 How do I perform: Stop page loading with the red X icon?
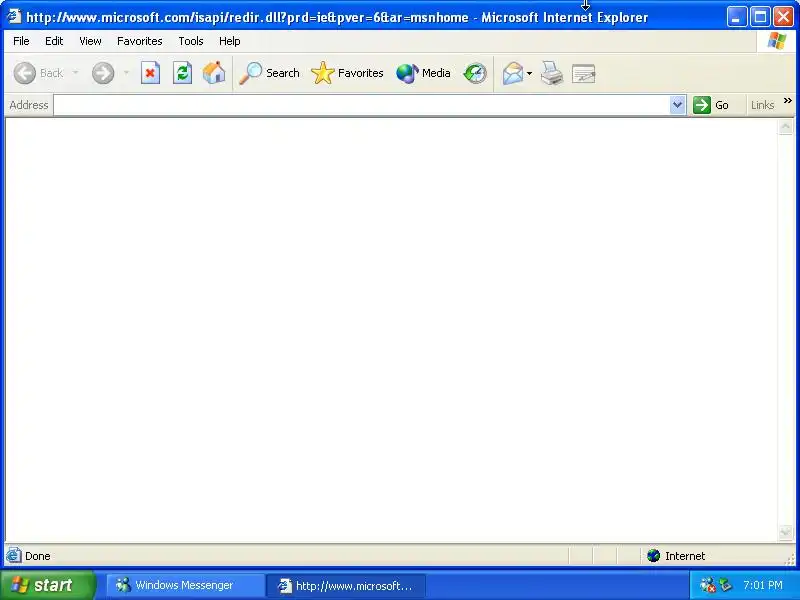(x=150, y=73)
